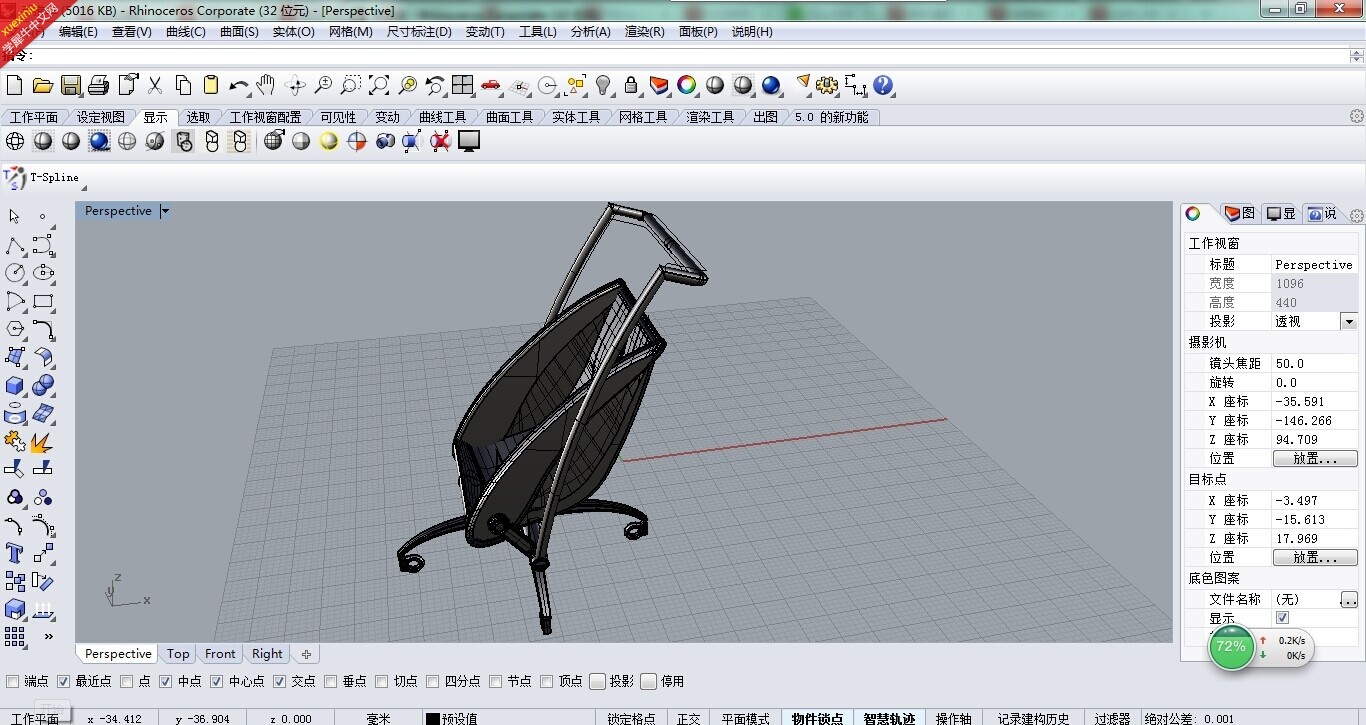Open the 编辑(E) menu
This screenshot has height=725, width=1366.
78,32
